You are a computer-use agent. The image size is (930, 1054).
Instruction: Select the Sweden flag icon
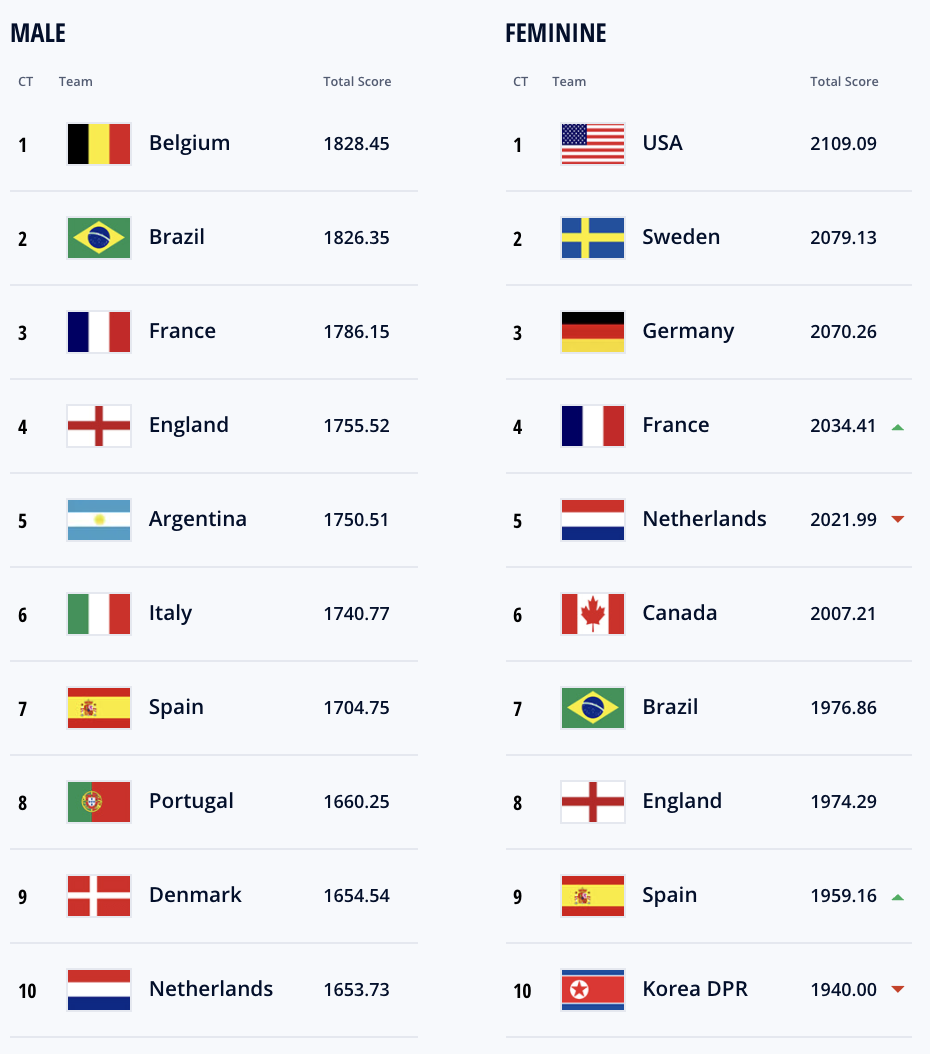tap(593, 237)
